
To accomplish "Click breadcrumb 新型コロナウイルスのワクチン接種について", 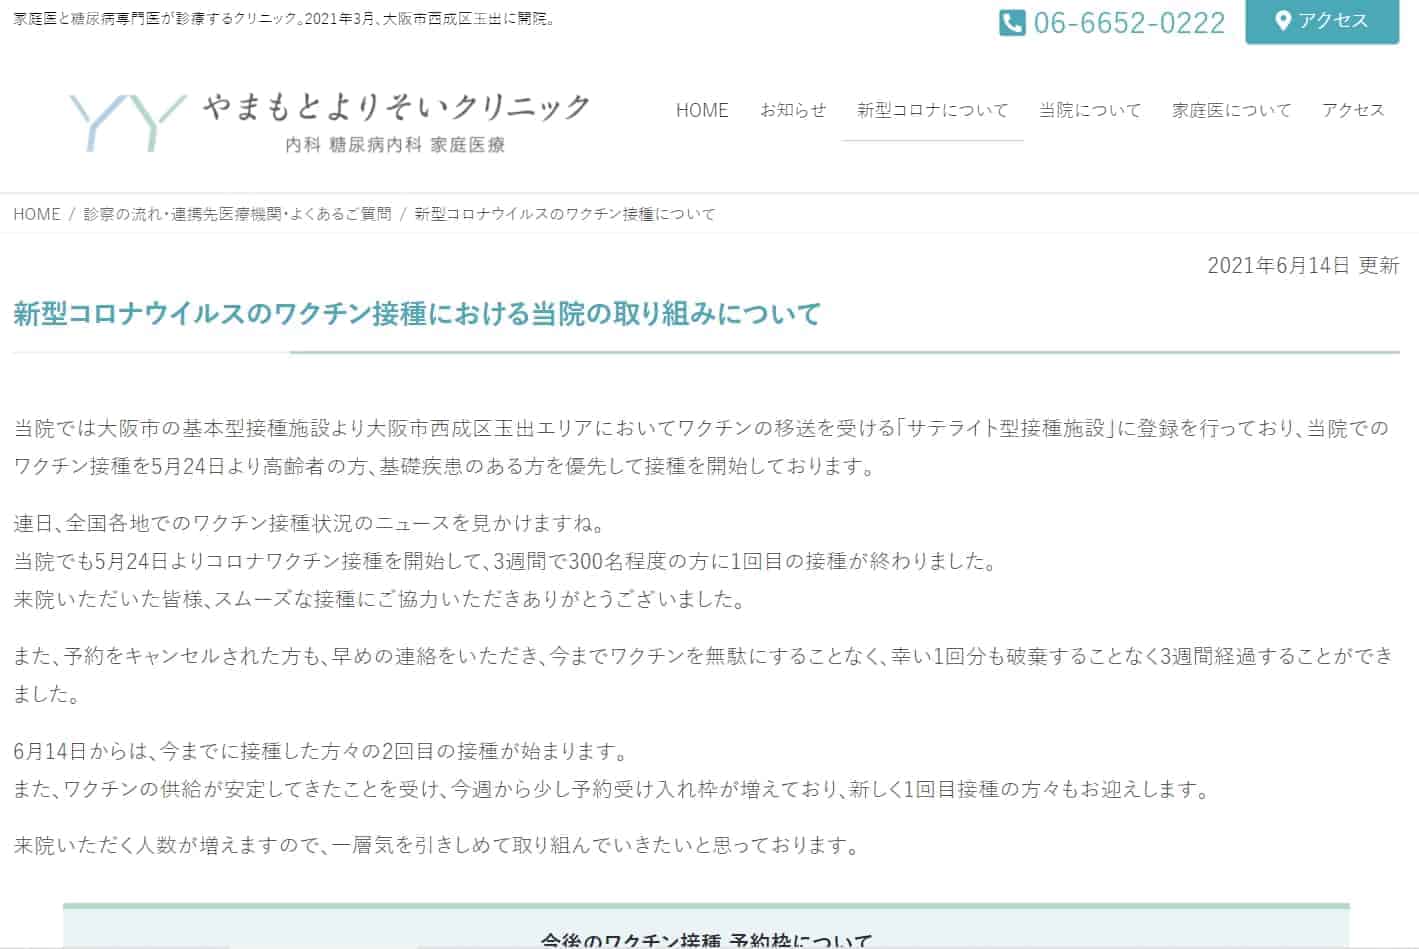I will tap(565, 214).
